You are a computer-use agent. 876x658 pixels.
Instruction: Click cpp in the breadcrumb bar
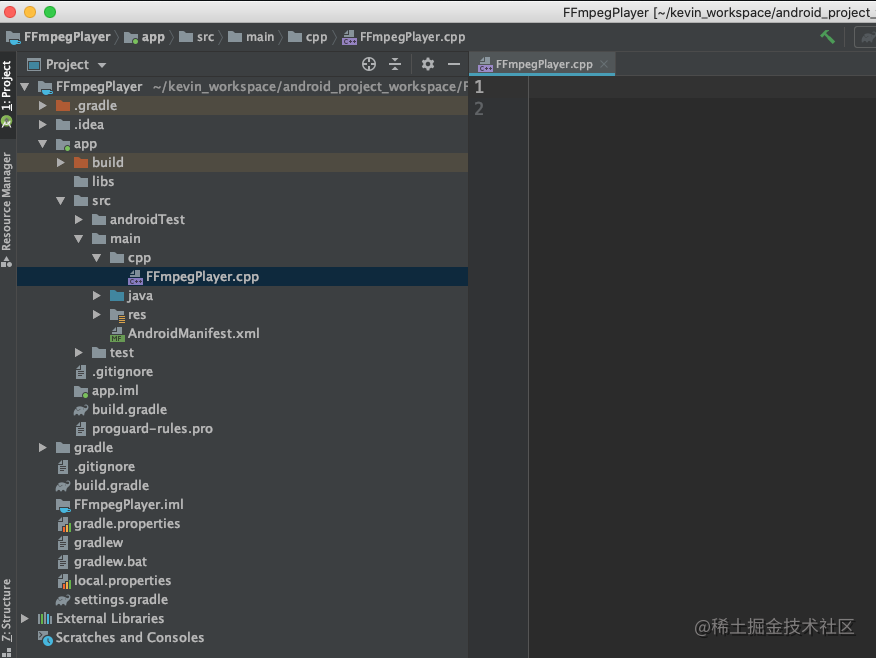point(308,37)
